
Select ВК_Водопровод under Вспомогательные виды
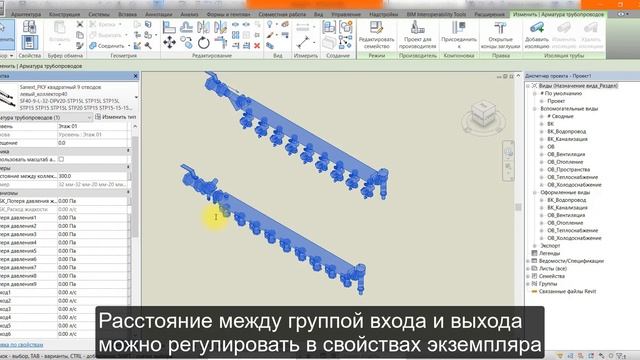pos(566,131)
